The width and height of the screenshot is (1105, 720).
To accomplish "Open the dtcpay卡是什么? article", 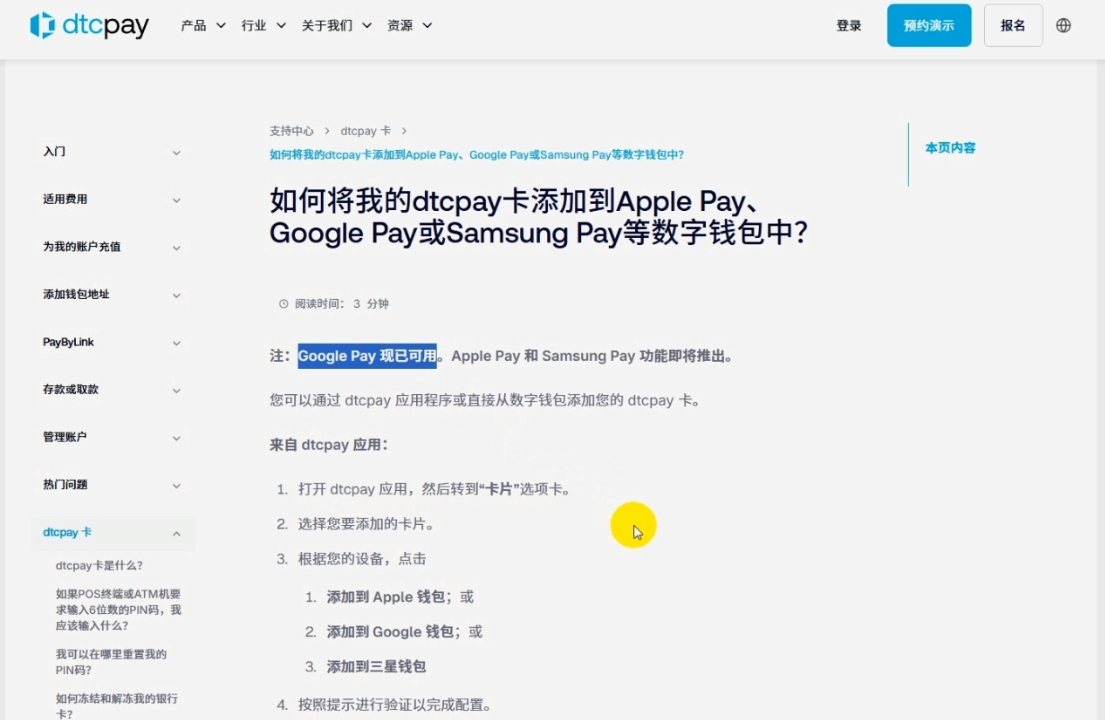I will point(99,565).
